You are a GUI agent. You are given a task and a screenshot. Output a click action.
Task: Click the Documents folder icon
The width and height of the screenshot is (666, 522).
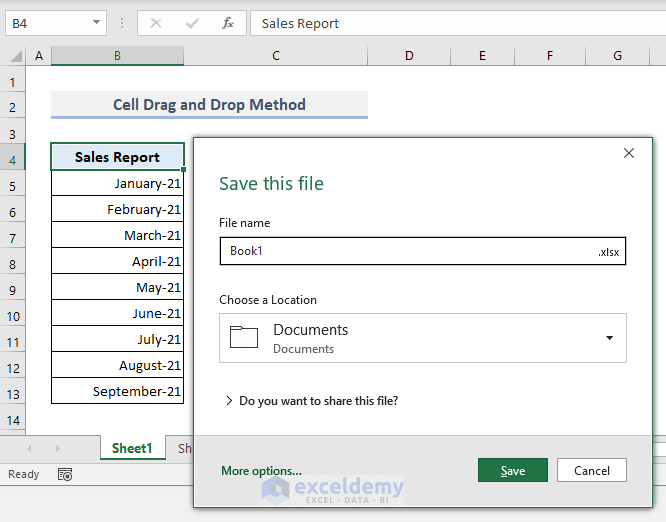pos(244,337)
